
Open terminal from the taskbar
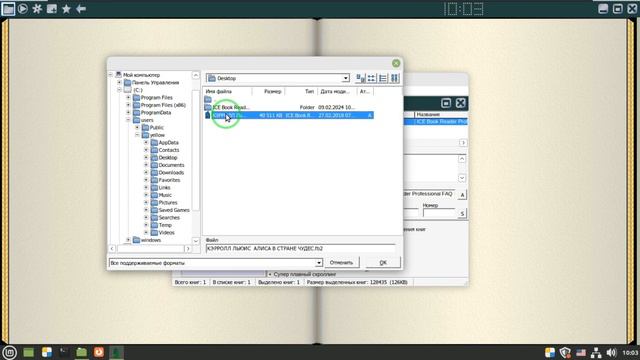64,352
